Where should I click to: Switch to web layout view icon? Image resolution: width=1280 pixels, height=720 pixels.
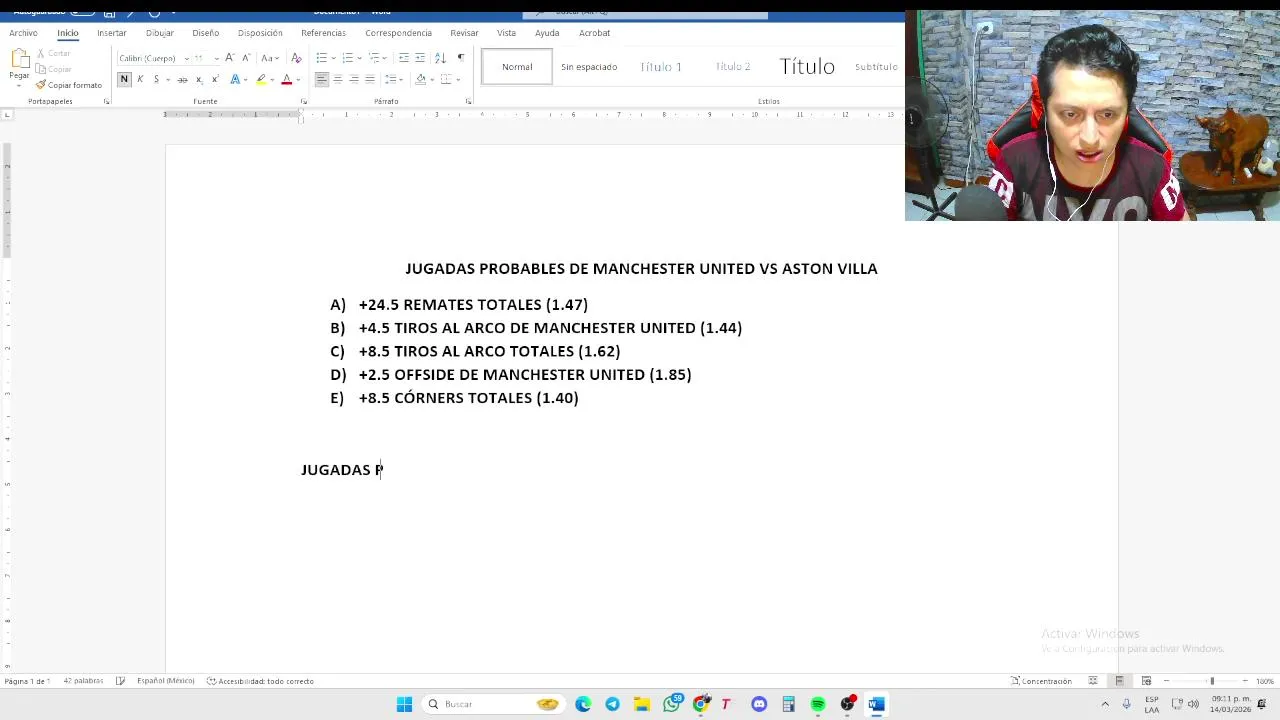click(1146, 681)
